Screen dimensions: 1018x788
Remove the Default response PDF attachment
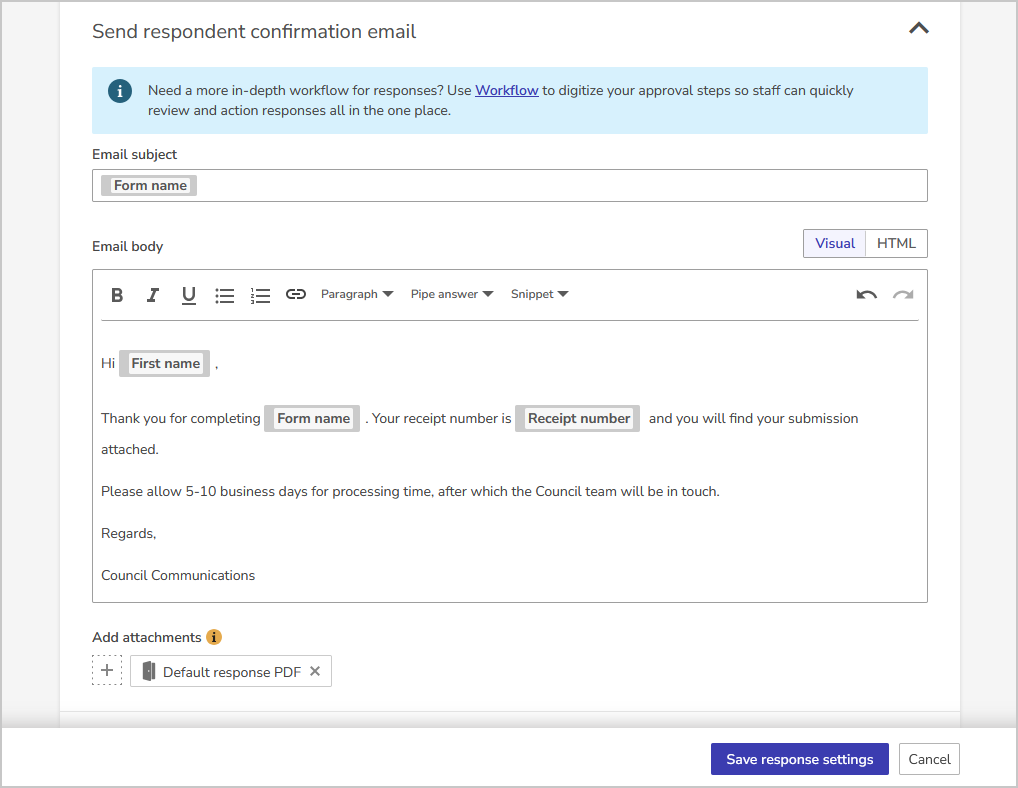point(315,671)
